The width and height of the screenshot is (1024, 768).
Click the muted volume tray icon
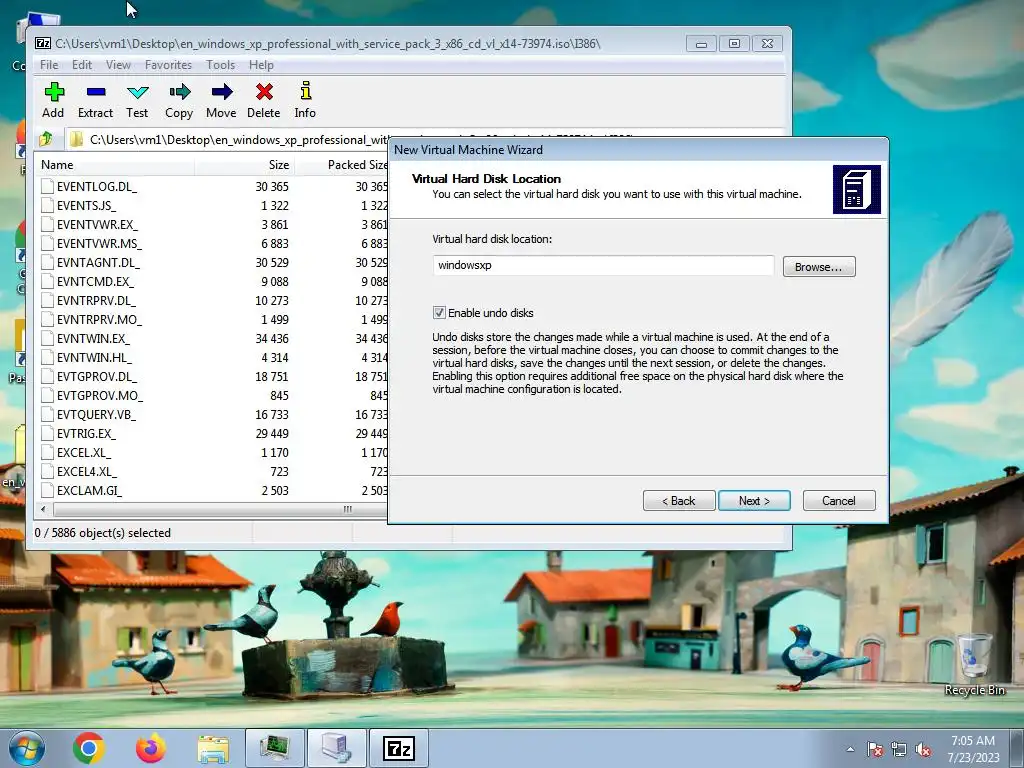click(x=923, y=749)
